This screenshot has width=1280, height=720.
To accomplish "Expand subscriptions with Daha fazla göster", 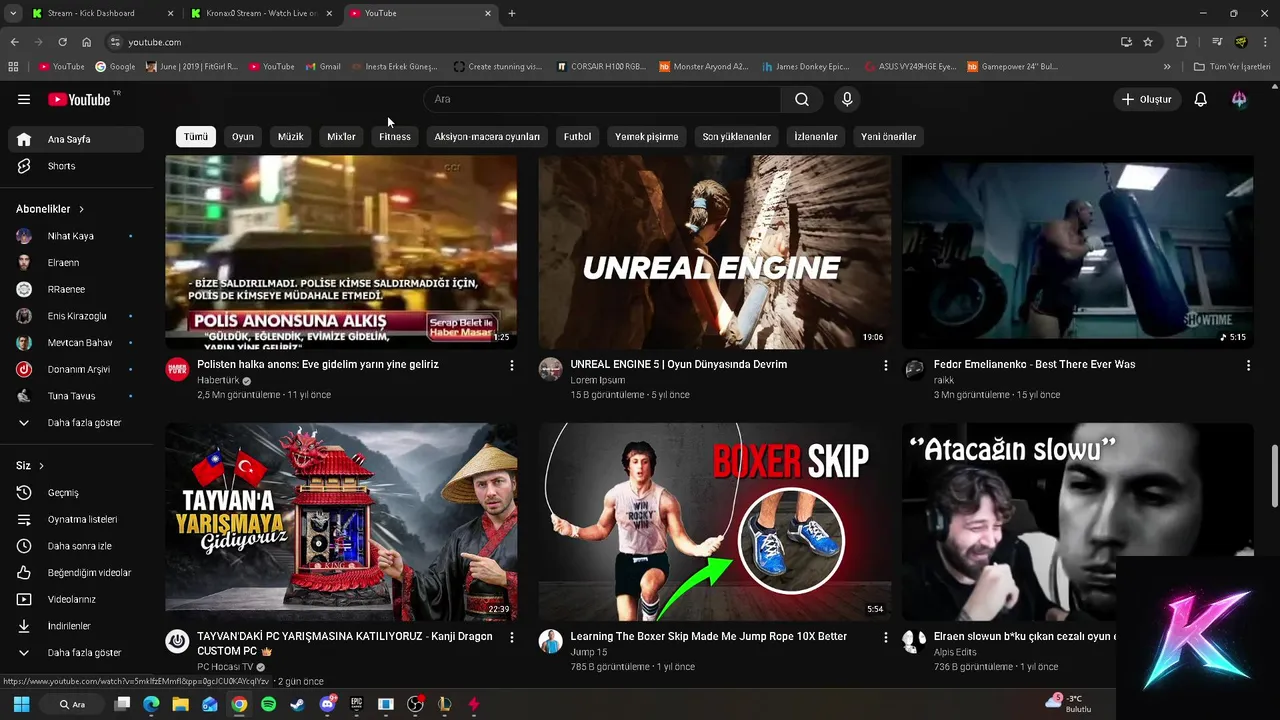I will click(x=76, y=423).
